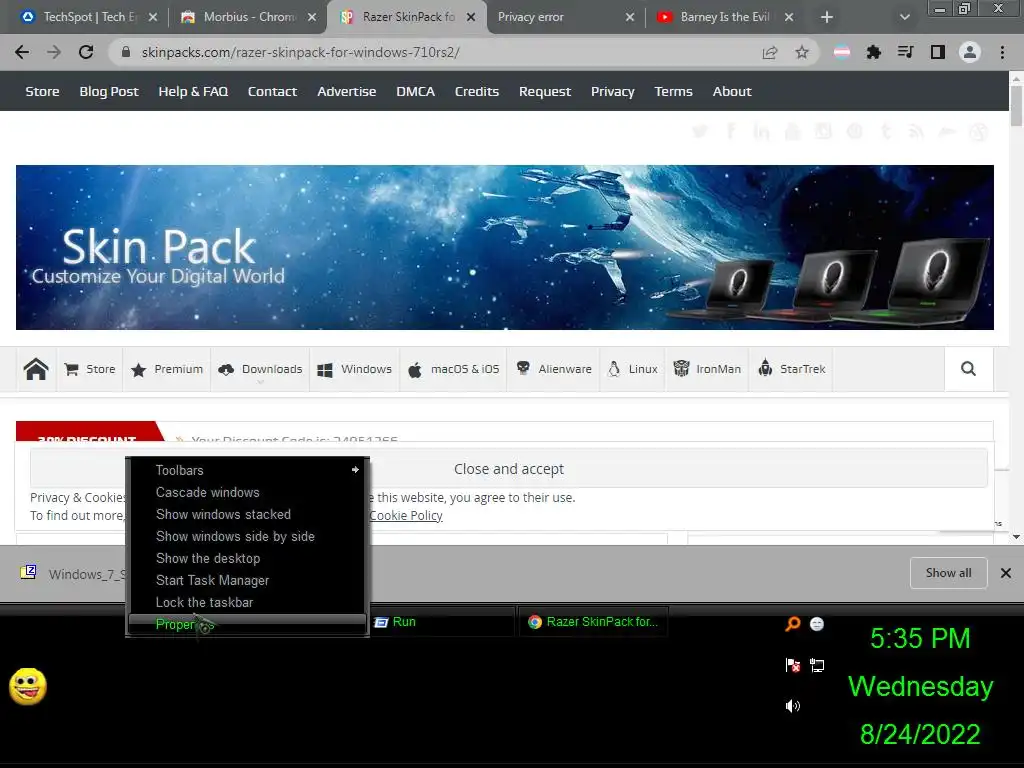
Task: Open the IronMan navigation item
Action: [707, 369]
